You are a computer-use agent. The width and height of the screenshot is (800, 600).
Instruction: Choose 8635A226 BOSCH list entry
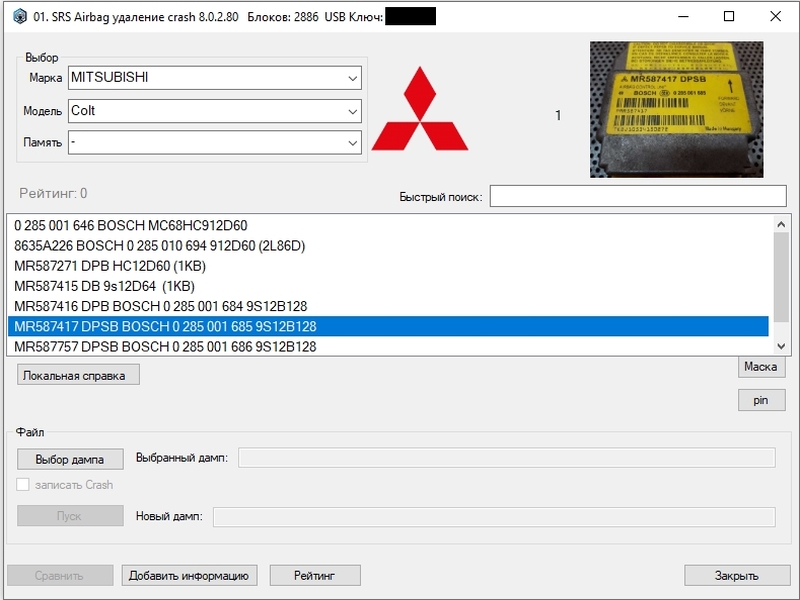tap(388, 246)
